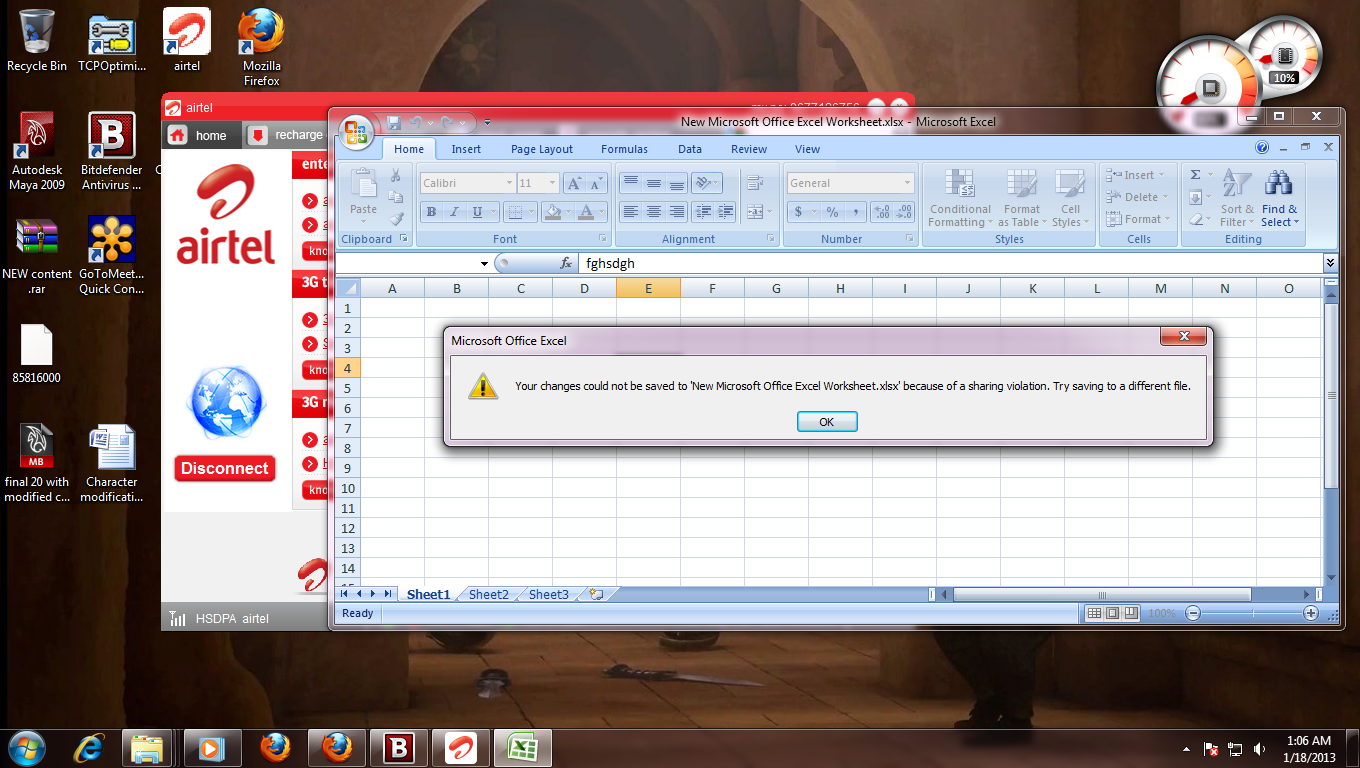
Task: Click the Insert Worksheet tab icon
Action: (597, 594)
